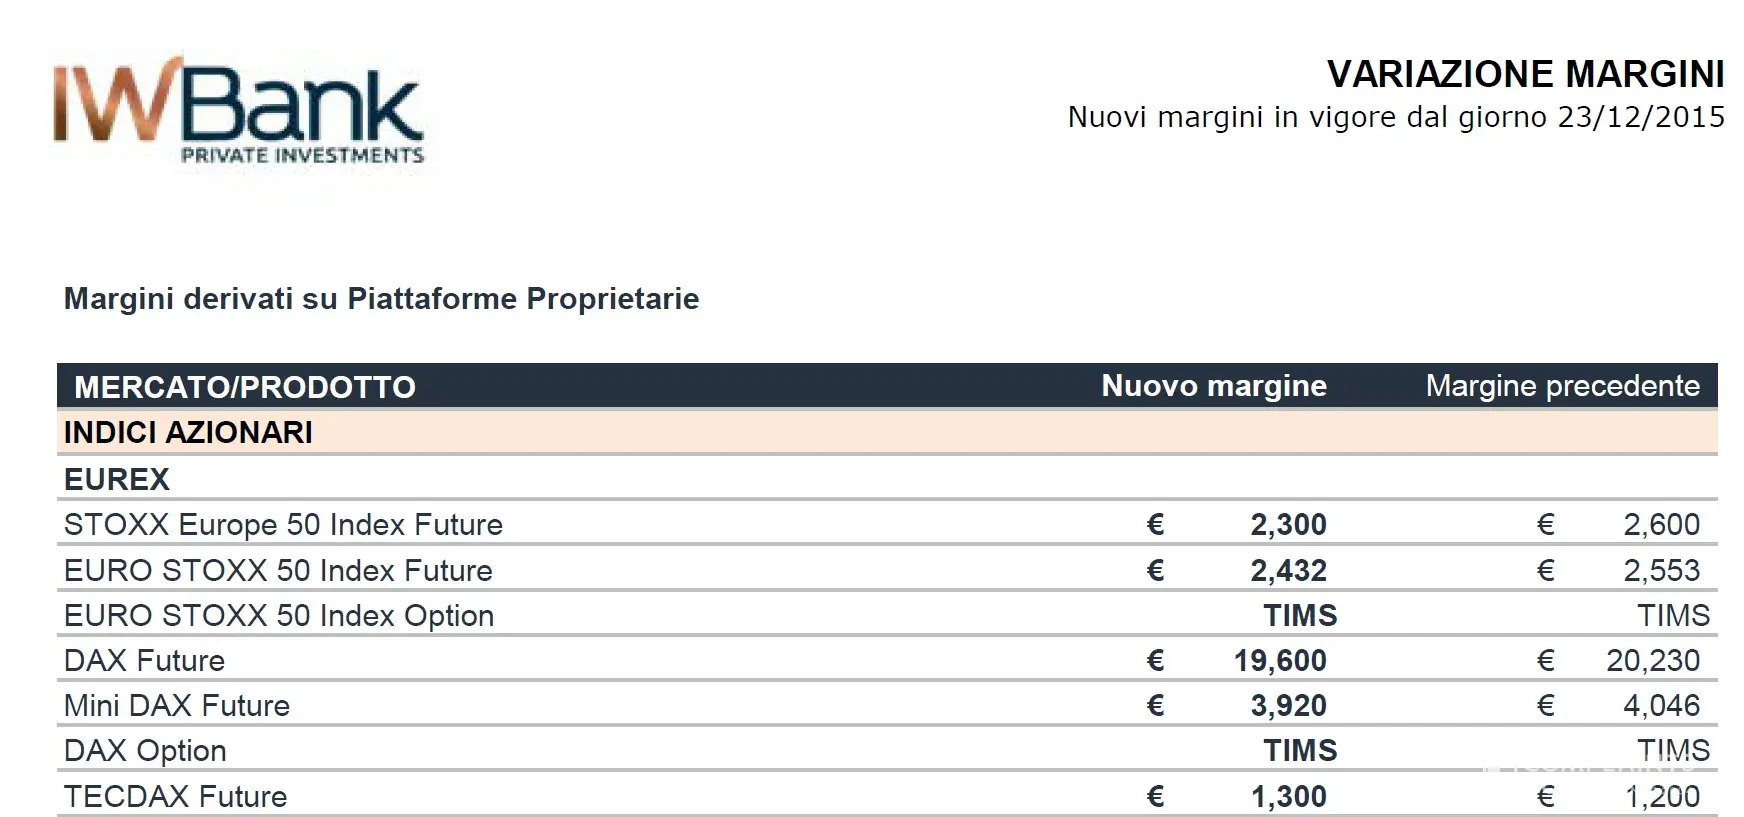Viewport: 1744px width, 817px height.
Task: Select the Margini derivati su Piattaforme Proprietarie heading
Action: [x=381, y=298]
